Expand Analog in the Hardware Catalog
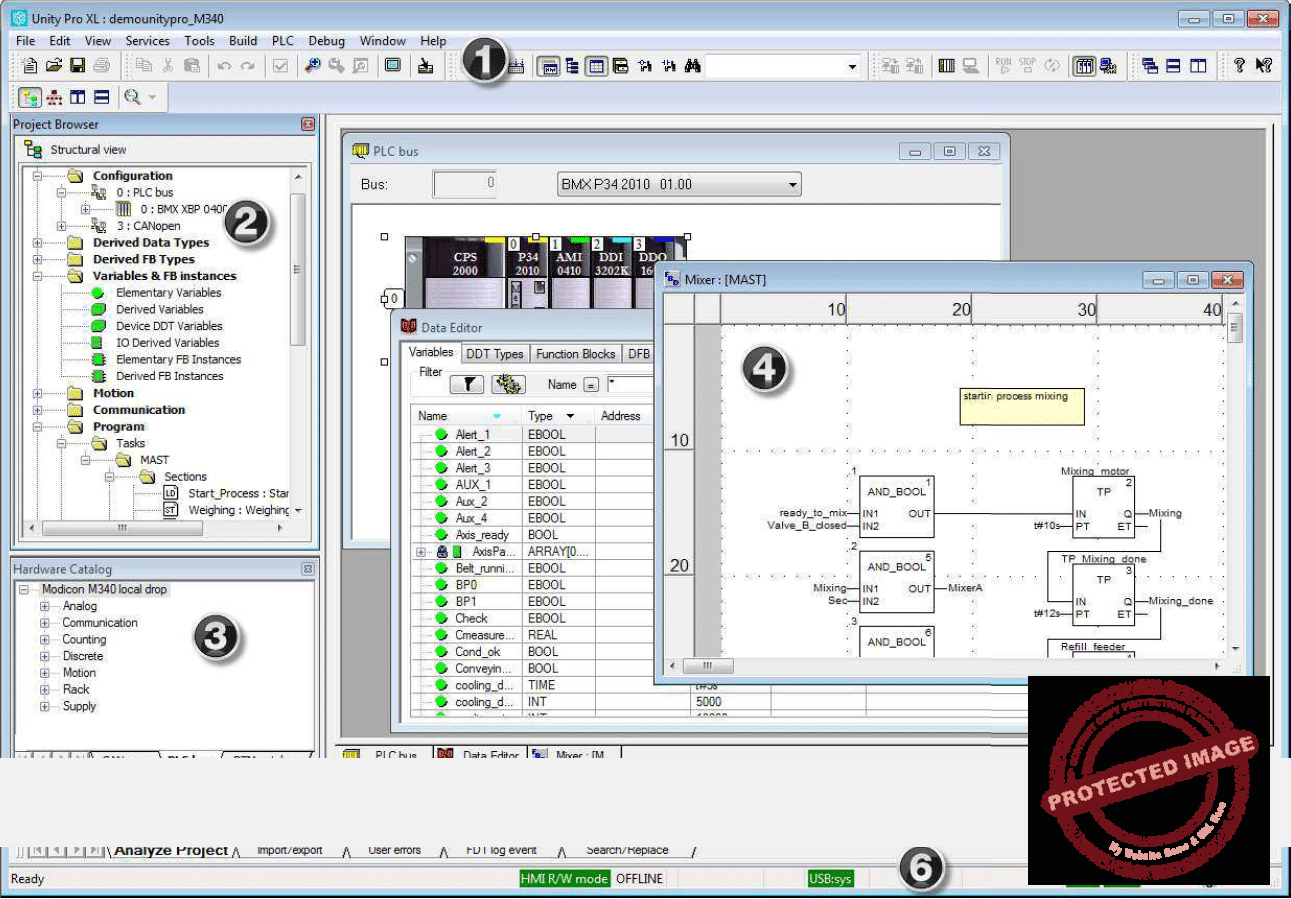The width and height of the screenshot is (1291, 899). (x=44, y=606)
